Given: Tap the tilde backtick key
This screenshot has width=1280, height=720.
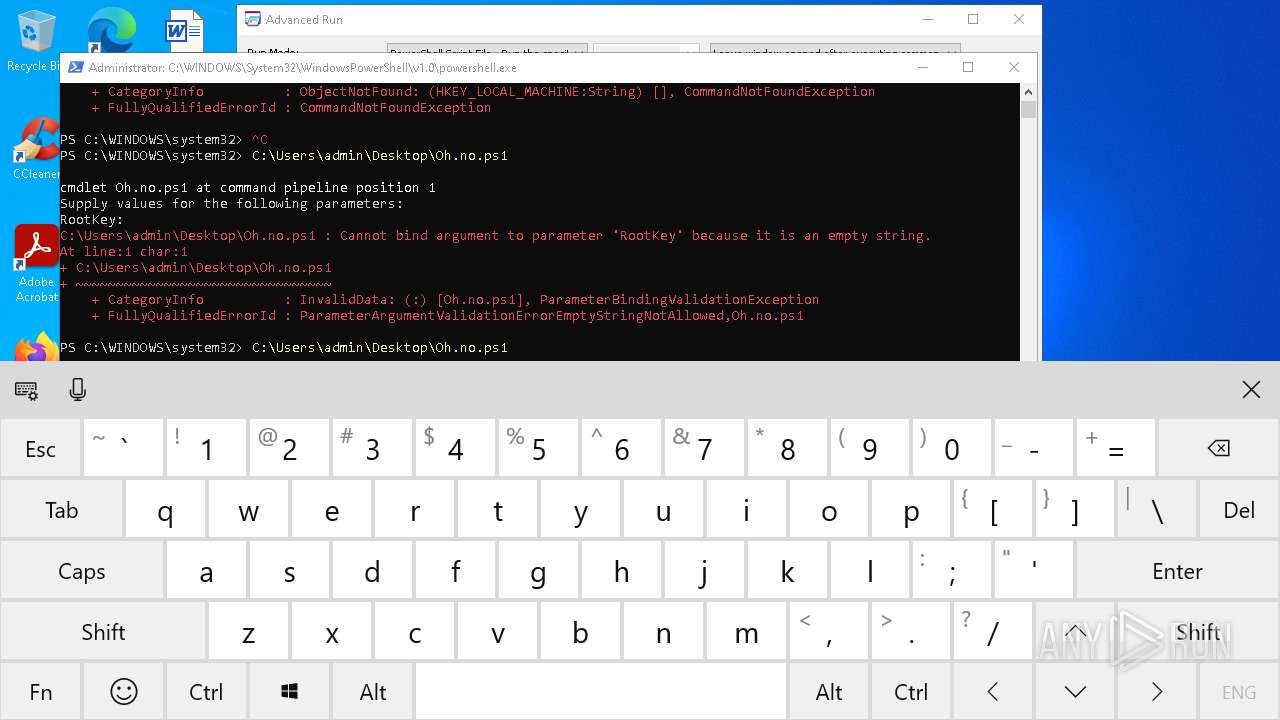Looking at the screenshot, I should (x=124, y=449).
